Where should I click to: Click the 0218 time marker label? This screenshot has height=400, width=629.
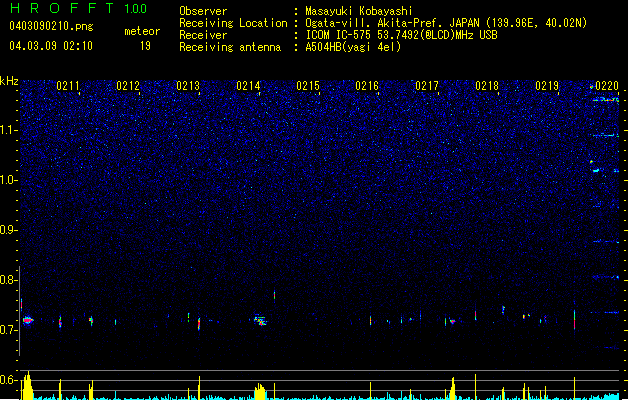tap(487, 86)
